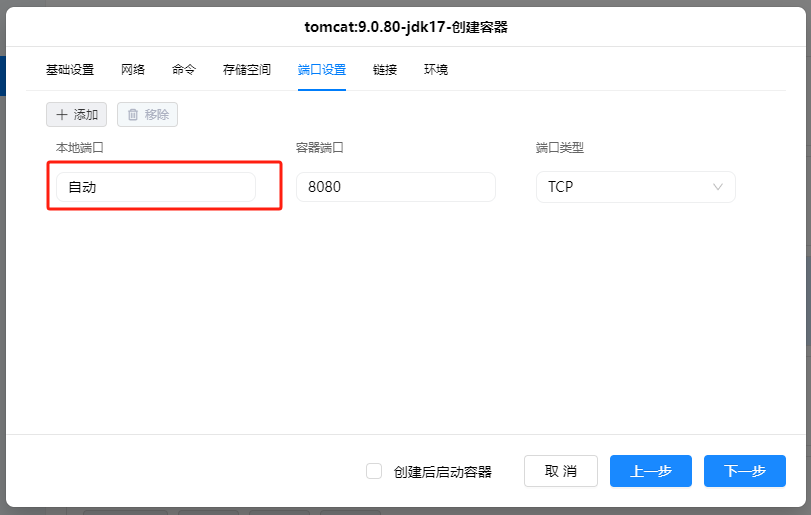Click the dialog title tomcat:9.0.80-jdk17-创建容器
The image size is (811, 515).
406,27
